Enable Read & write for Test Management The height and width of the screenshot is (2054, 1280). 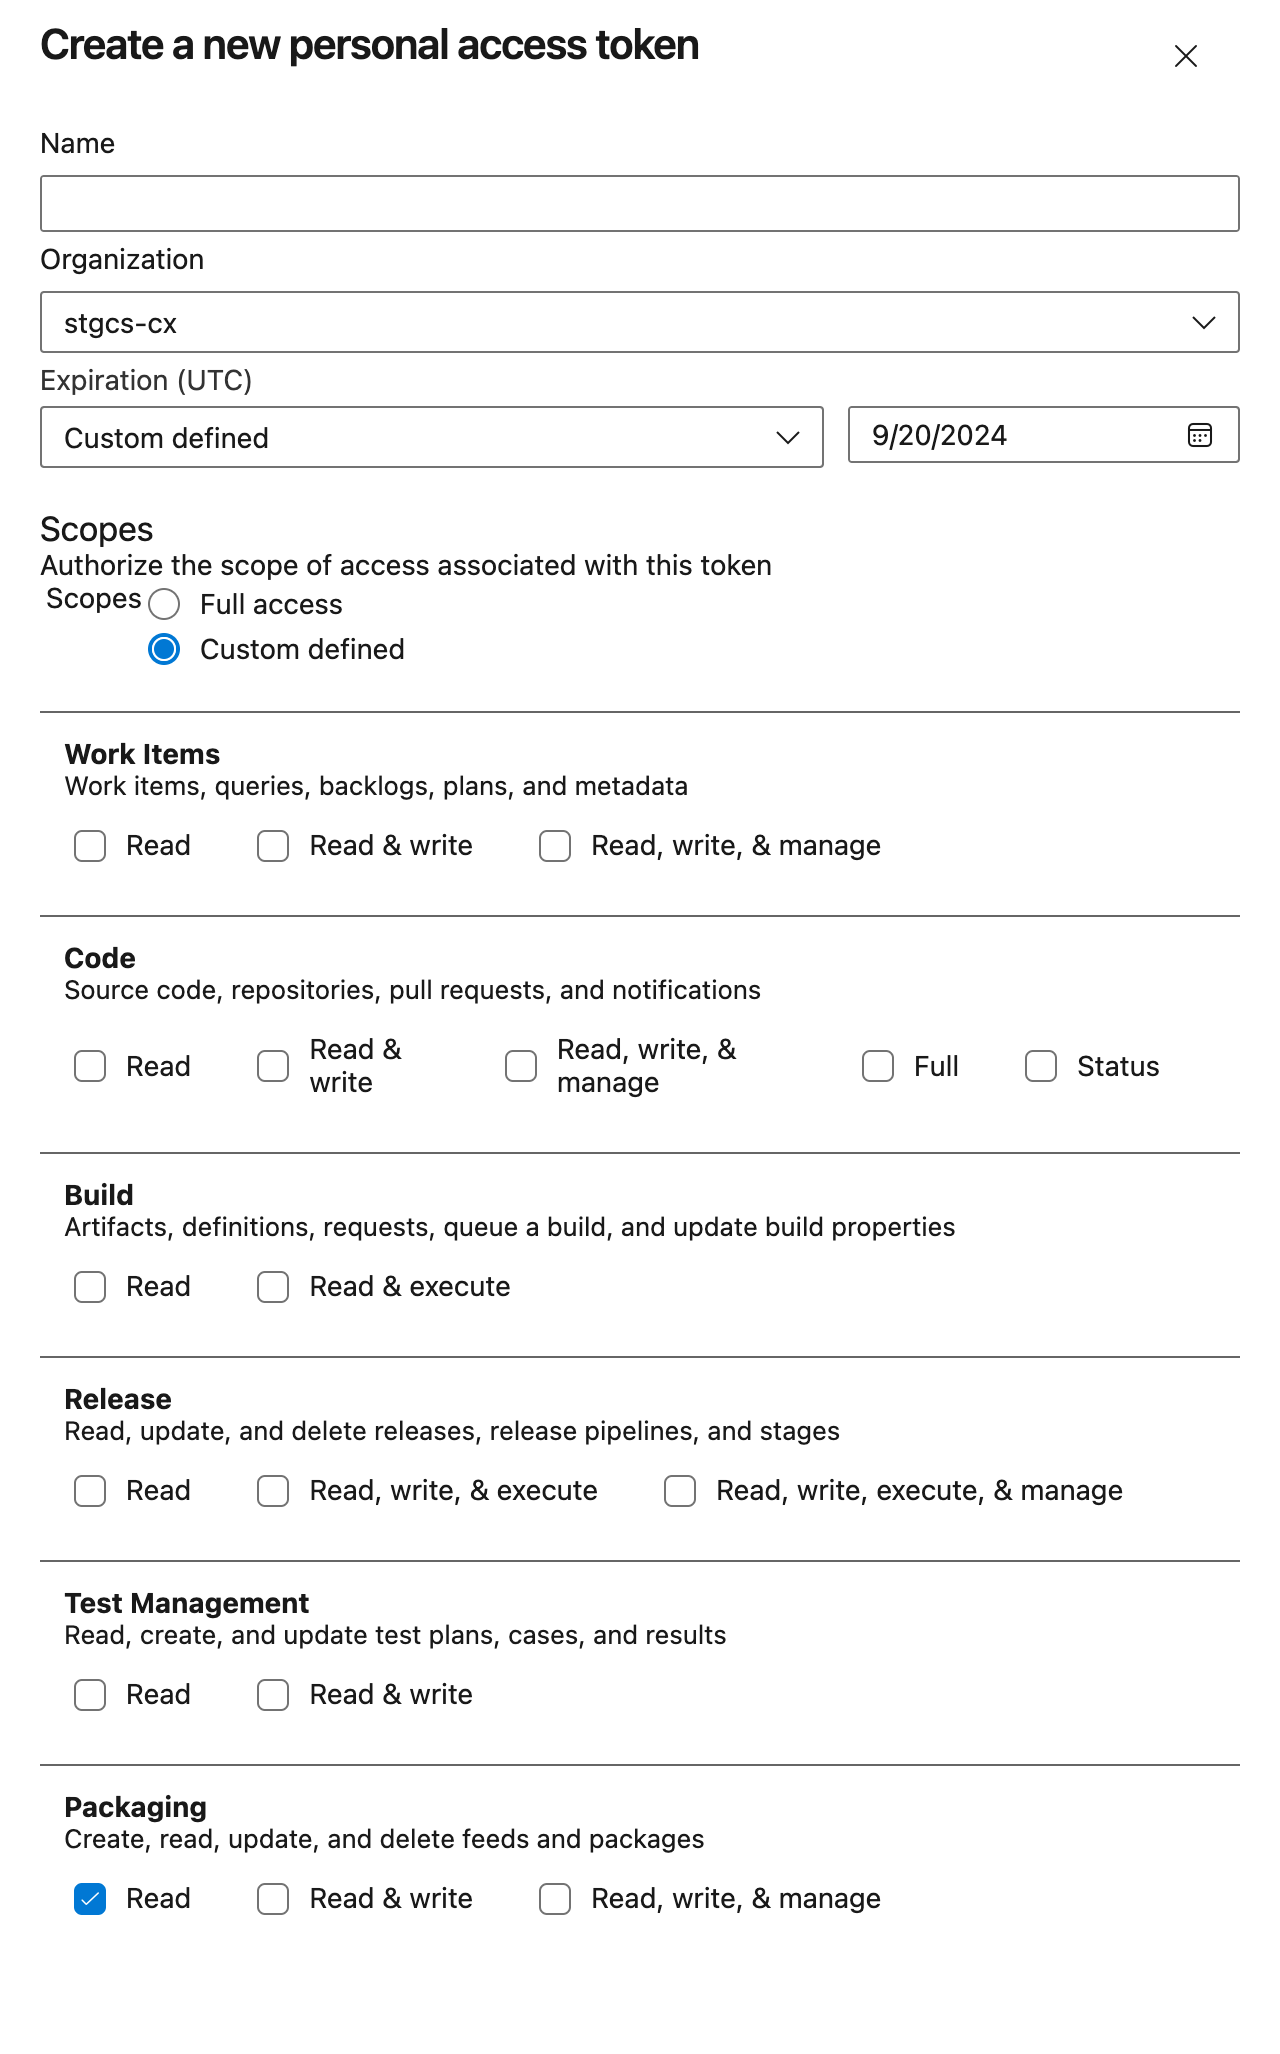click(272, 1695)
